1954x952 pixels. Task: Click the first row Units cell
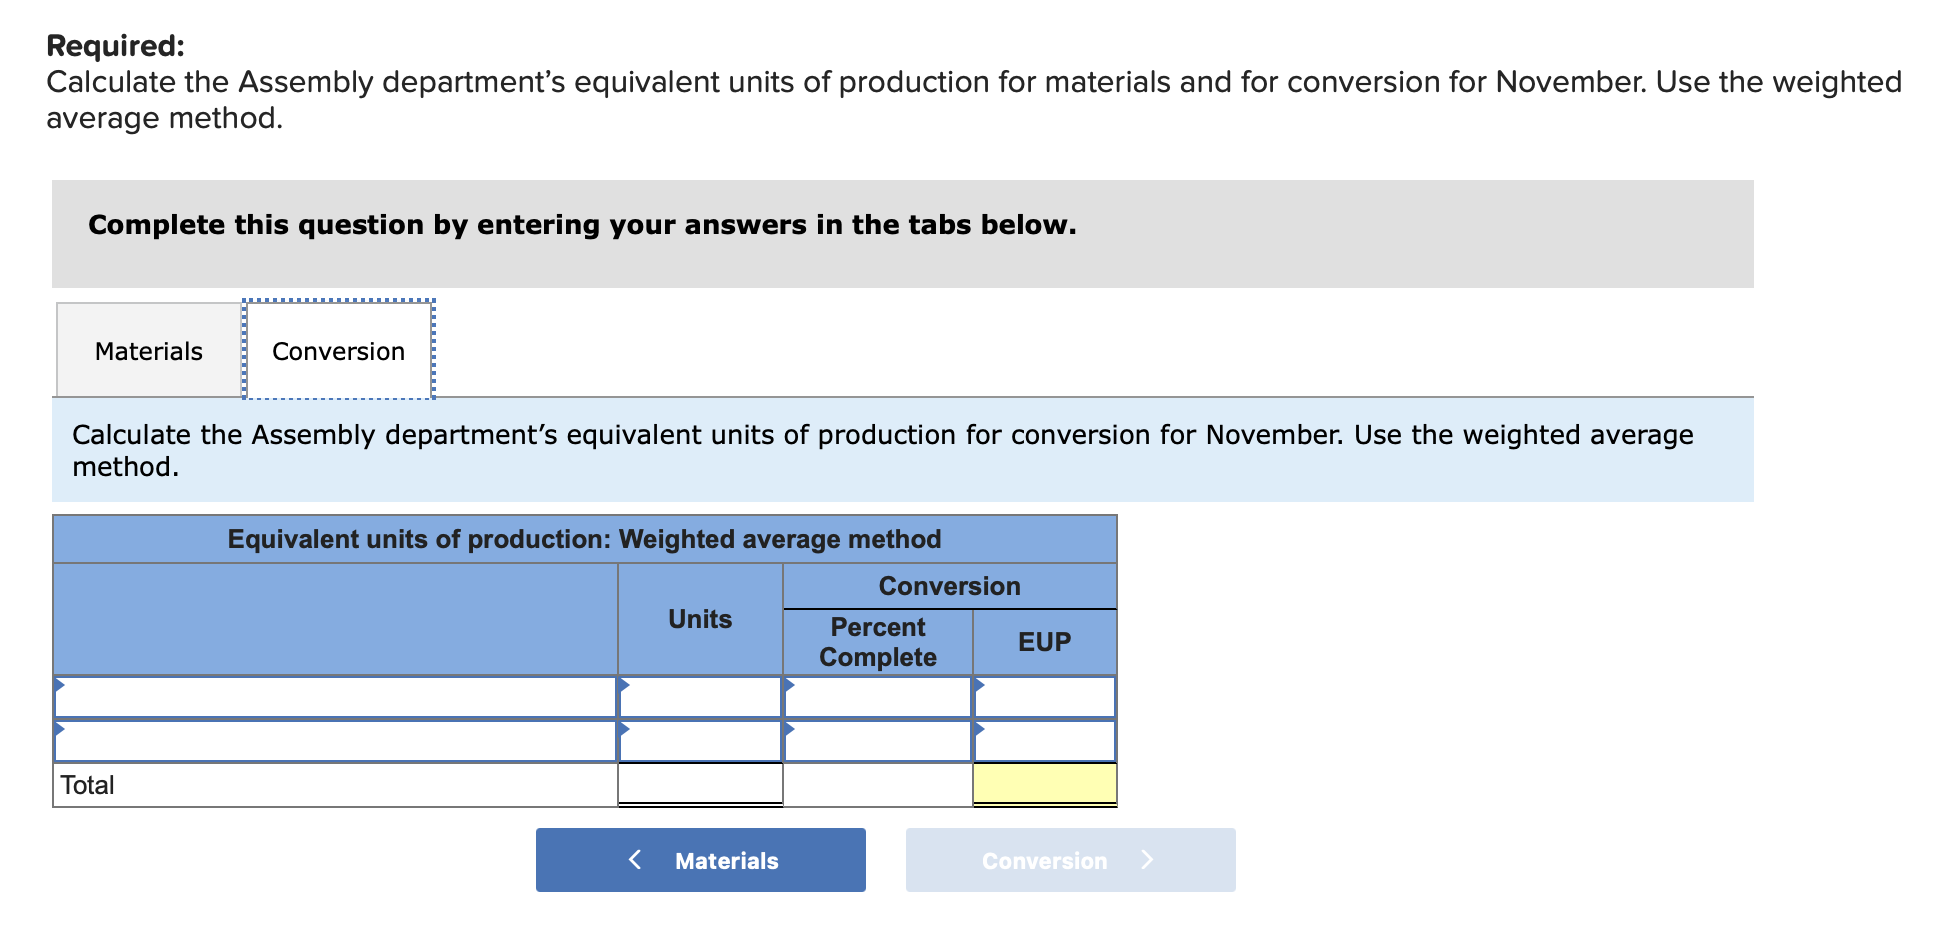700,698
